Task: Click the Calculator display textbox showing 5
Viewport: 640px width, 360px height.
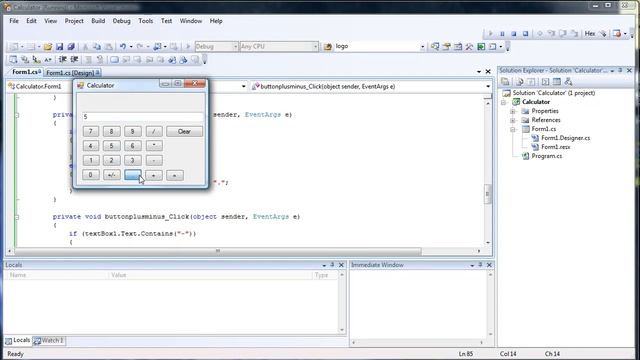Action: [142, 117]
